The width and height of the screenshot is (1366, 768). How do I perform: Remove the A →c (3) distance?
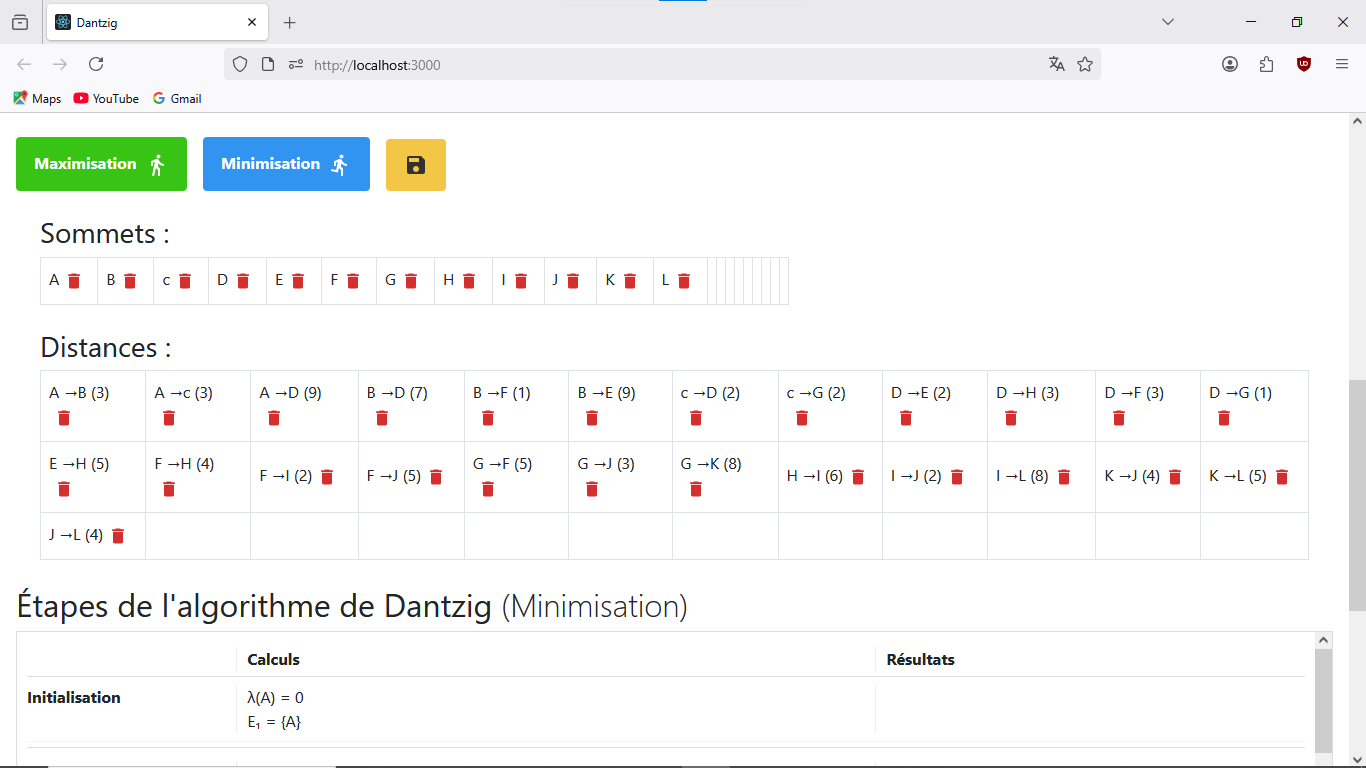[x=169, y=418]
